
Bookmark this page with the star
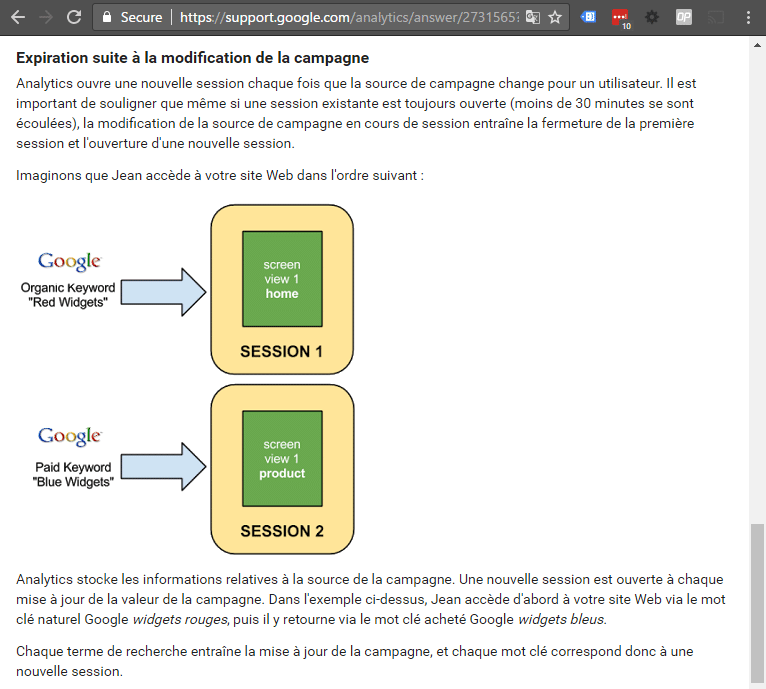(555, 17)
